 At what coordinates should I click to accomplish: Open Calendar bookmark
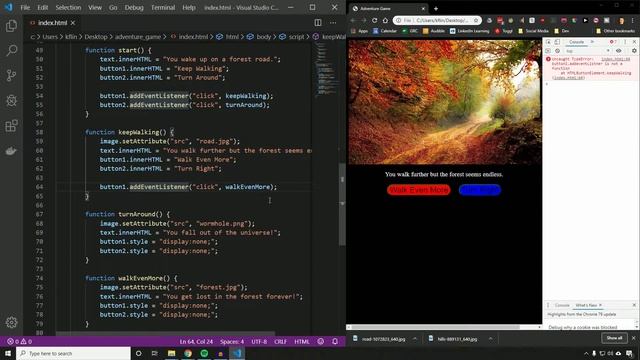click(384, 31)
